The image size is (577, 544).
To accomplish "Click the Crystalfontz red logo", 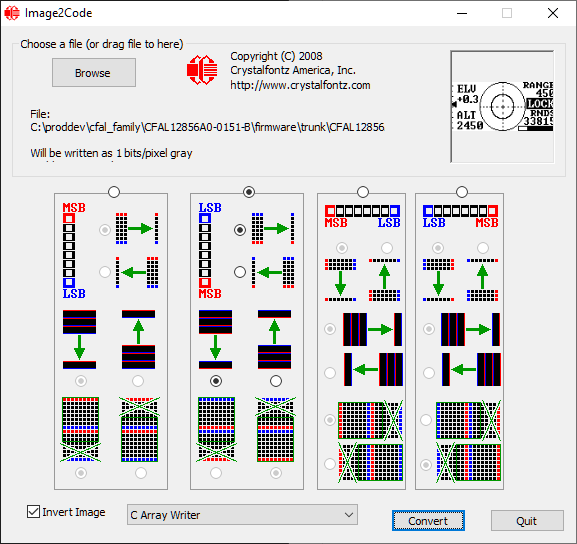I will click(202, 70).
